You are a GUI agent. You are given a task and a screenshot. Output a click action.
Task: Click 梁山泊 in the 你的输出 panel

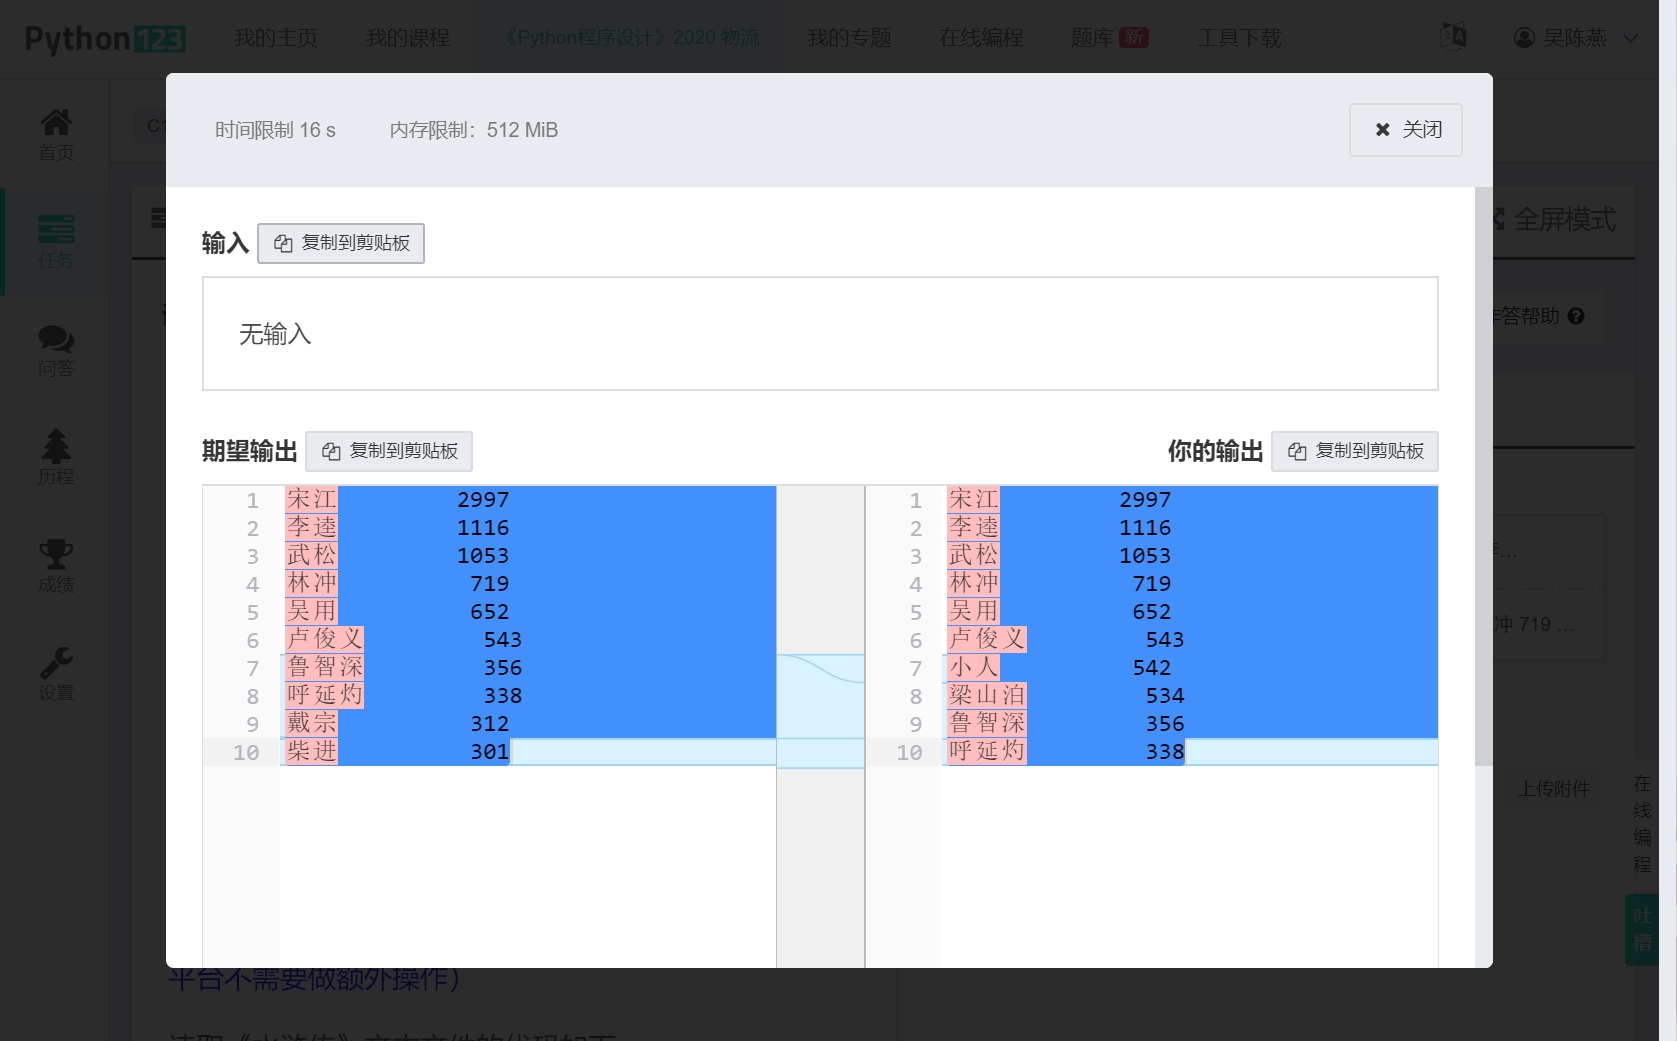click(986, 695)
